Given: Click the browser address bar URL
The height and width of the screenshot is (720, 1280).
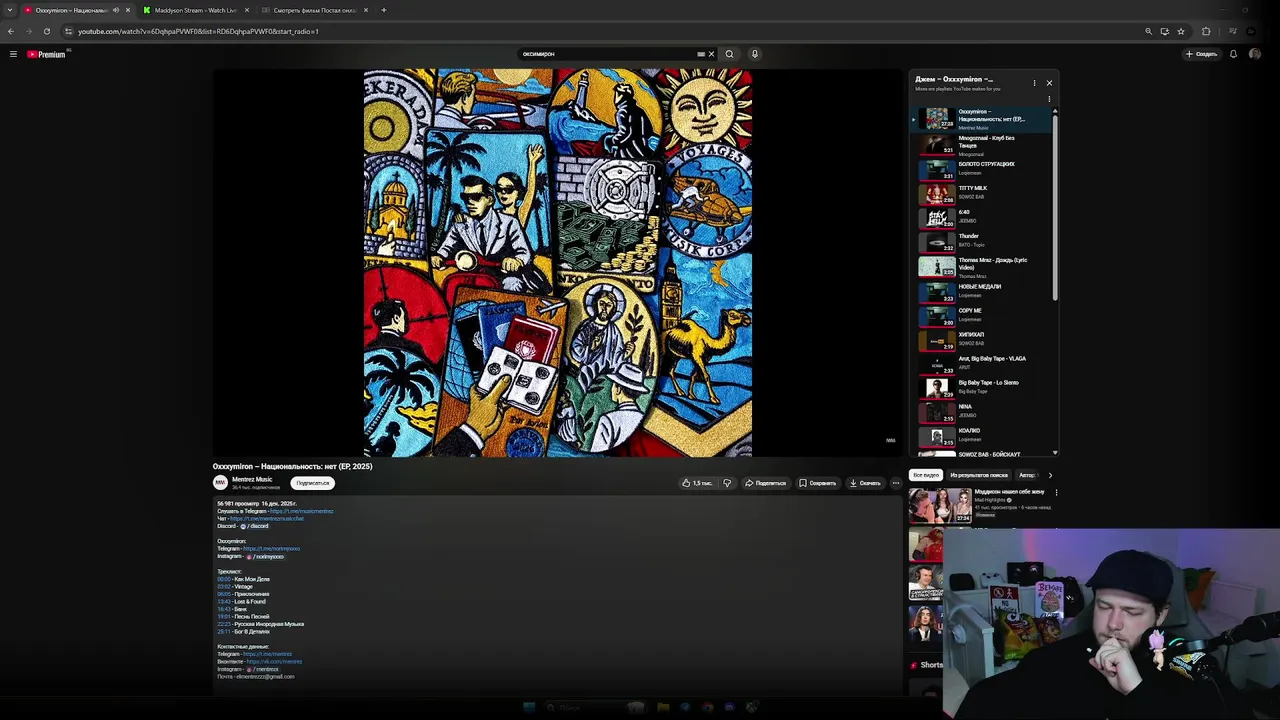Looking at the screenshot, I should (198, 31).
